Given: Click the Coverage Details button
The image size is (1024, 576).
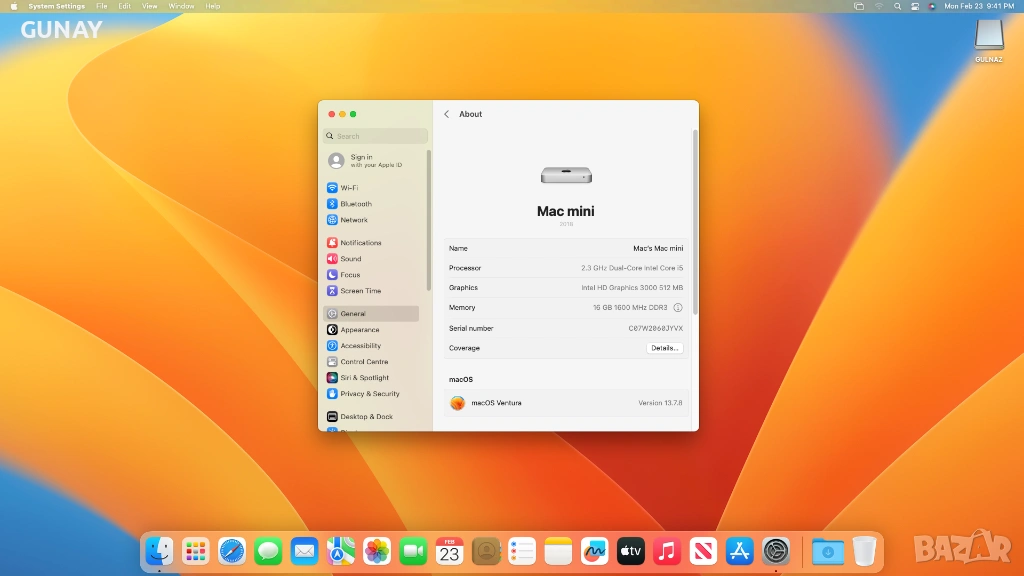Looking at the screenshot, I should click(664, 348).
